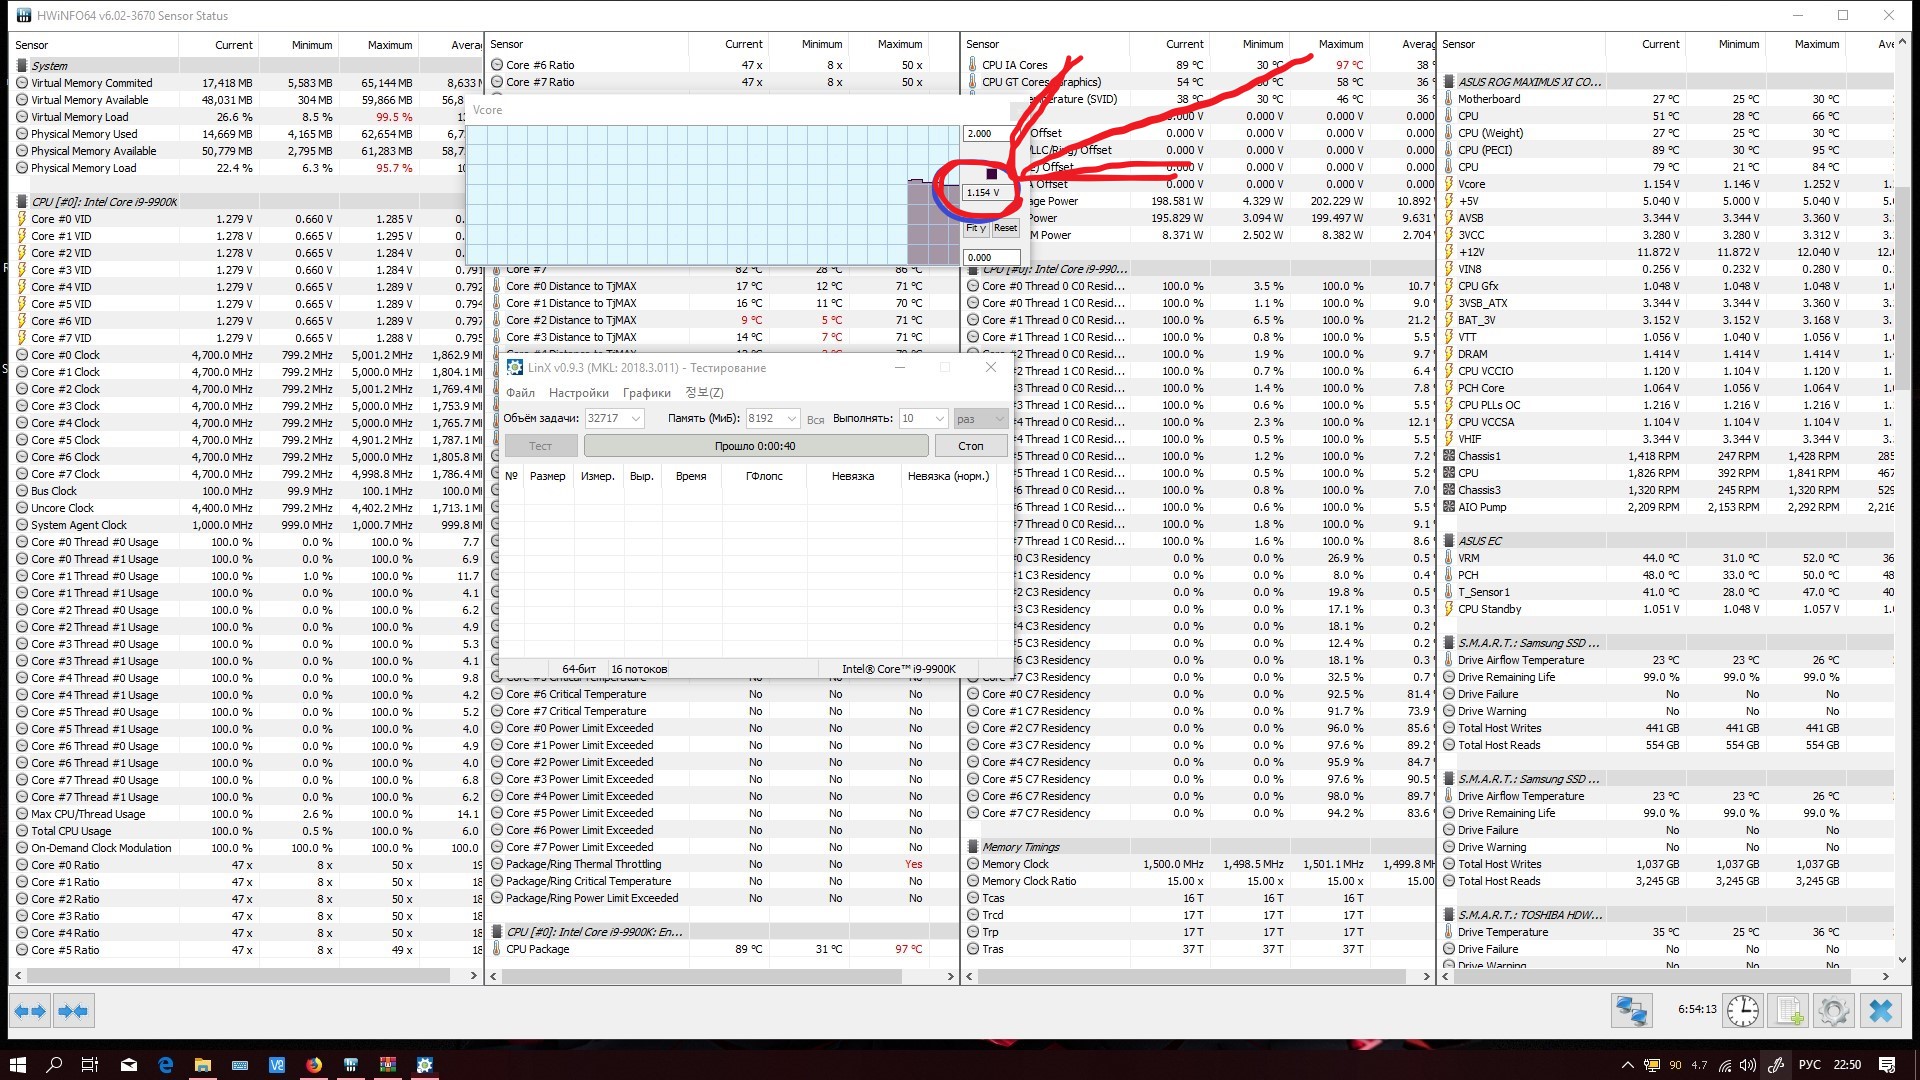Screen dimensions: 1920x1080
Task: Click the Fit y button on graph
Action: click(976, 228)
